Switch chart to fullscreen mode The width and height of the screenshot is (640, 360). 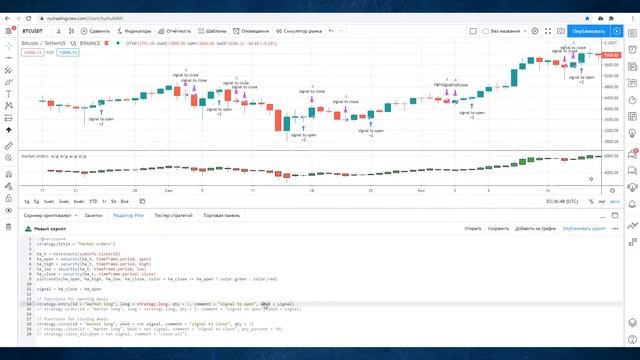(x=548, y=31)
